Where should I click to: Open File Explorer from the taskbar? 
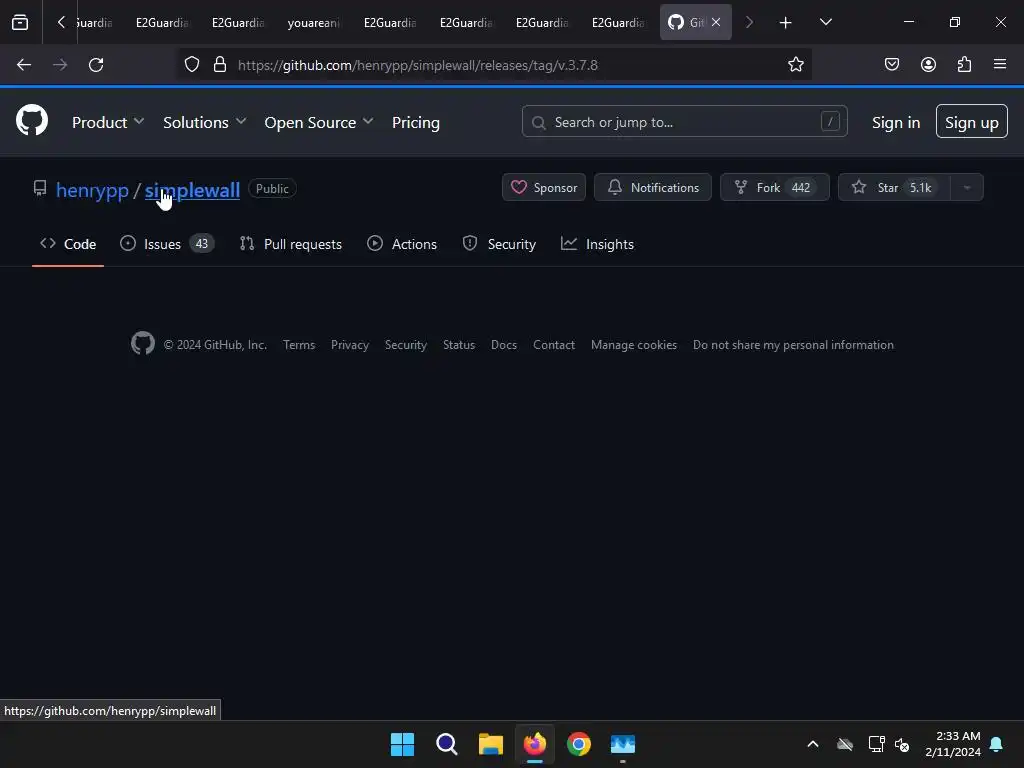tap(490, 744)
